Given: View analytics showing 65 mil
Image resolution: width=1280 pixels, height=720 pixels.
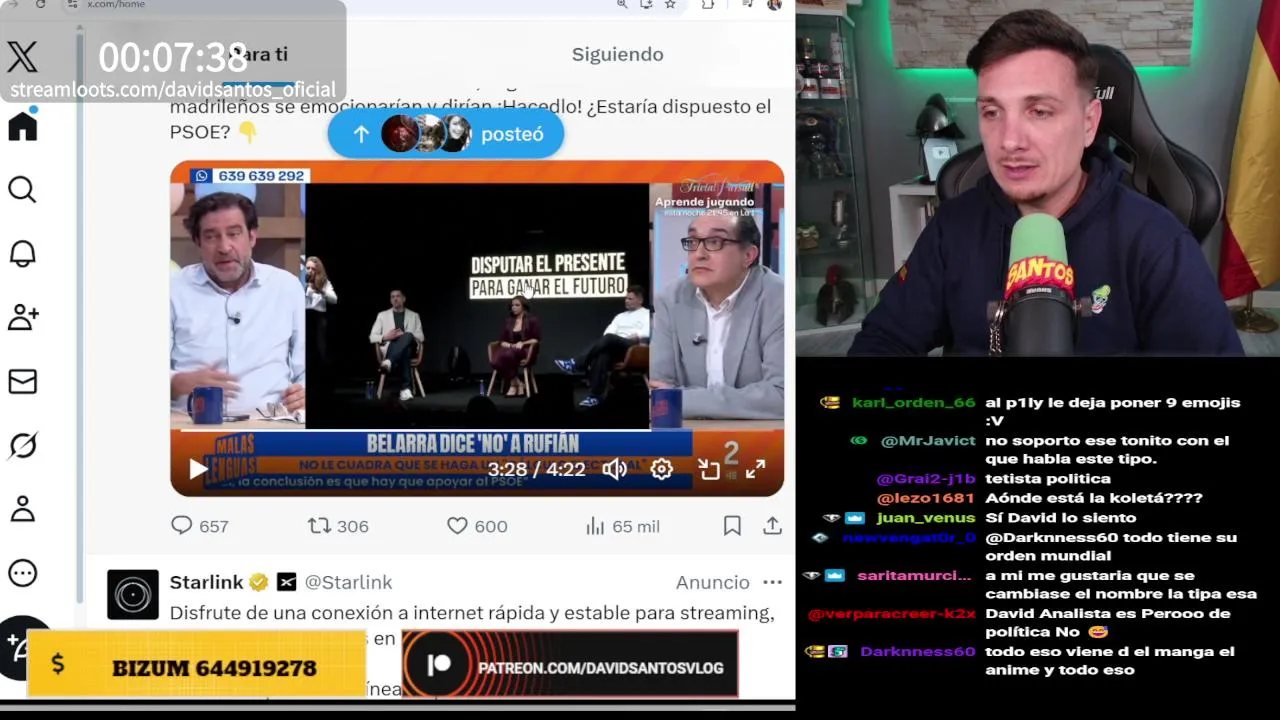Looking at the screenshot, I should tap(622, 526).
